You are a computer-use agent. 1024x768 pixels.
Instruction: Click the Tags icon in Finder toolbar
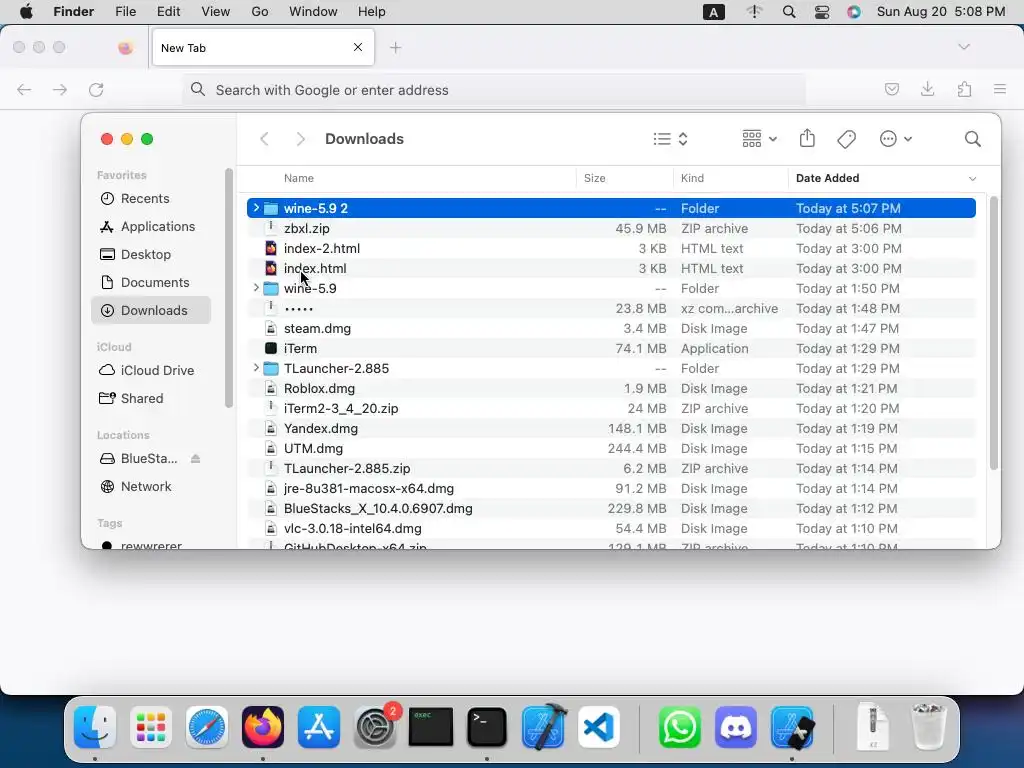pos(846,139)
